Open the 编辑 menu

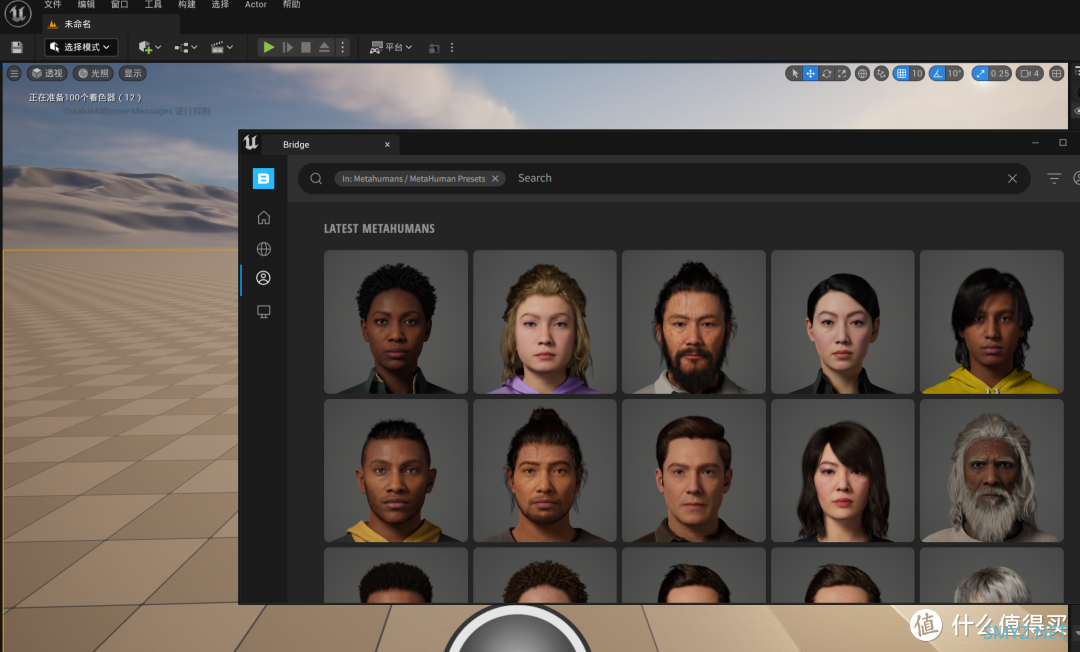(x=87, y=4)
